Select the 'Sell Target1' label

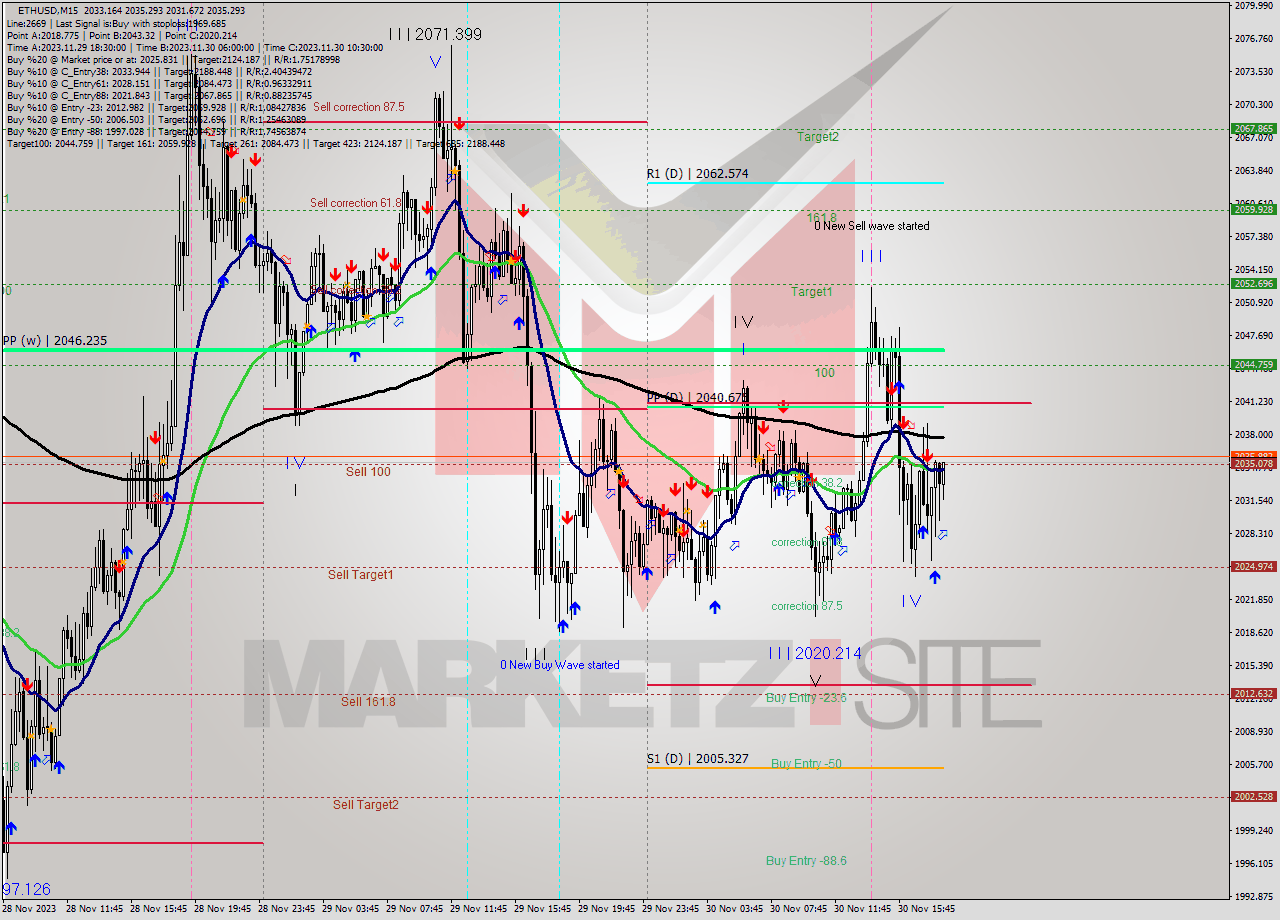pos(360,575)
